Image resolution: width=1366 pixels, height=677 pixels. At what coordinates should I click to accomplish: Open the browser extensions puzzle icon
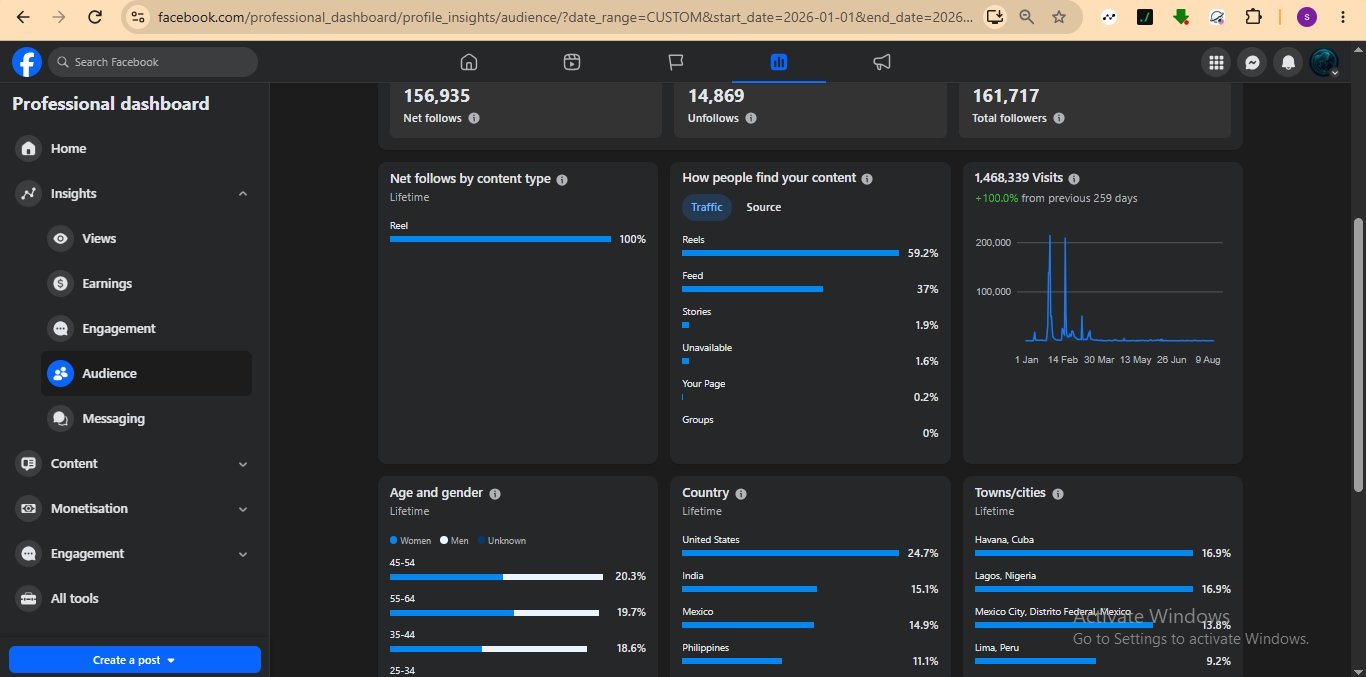[1253, 17]
